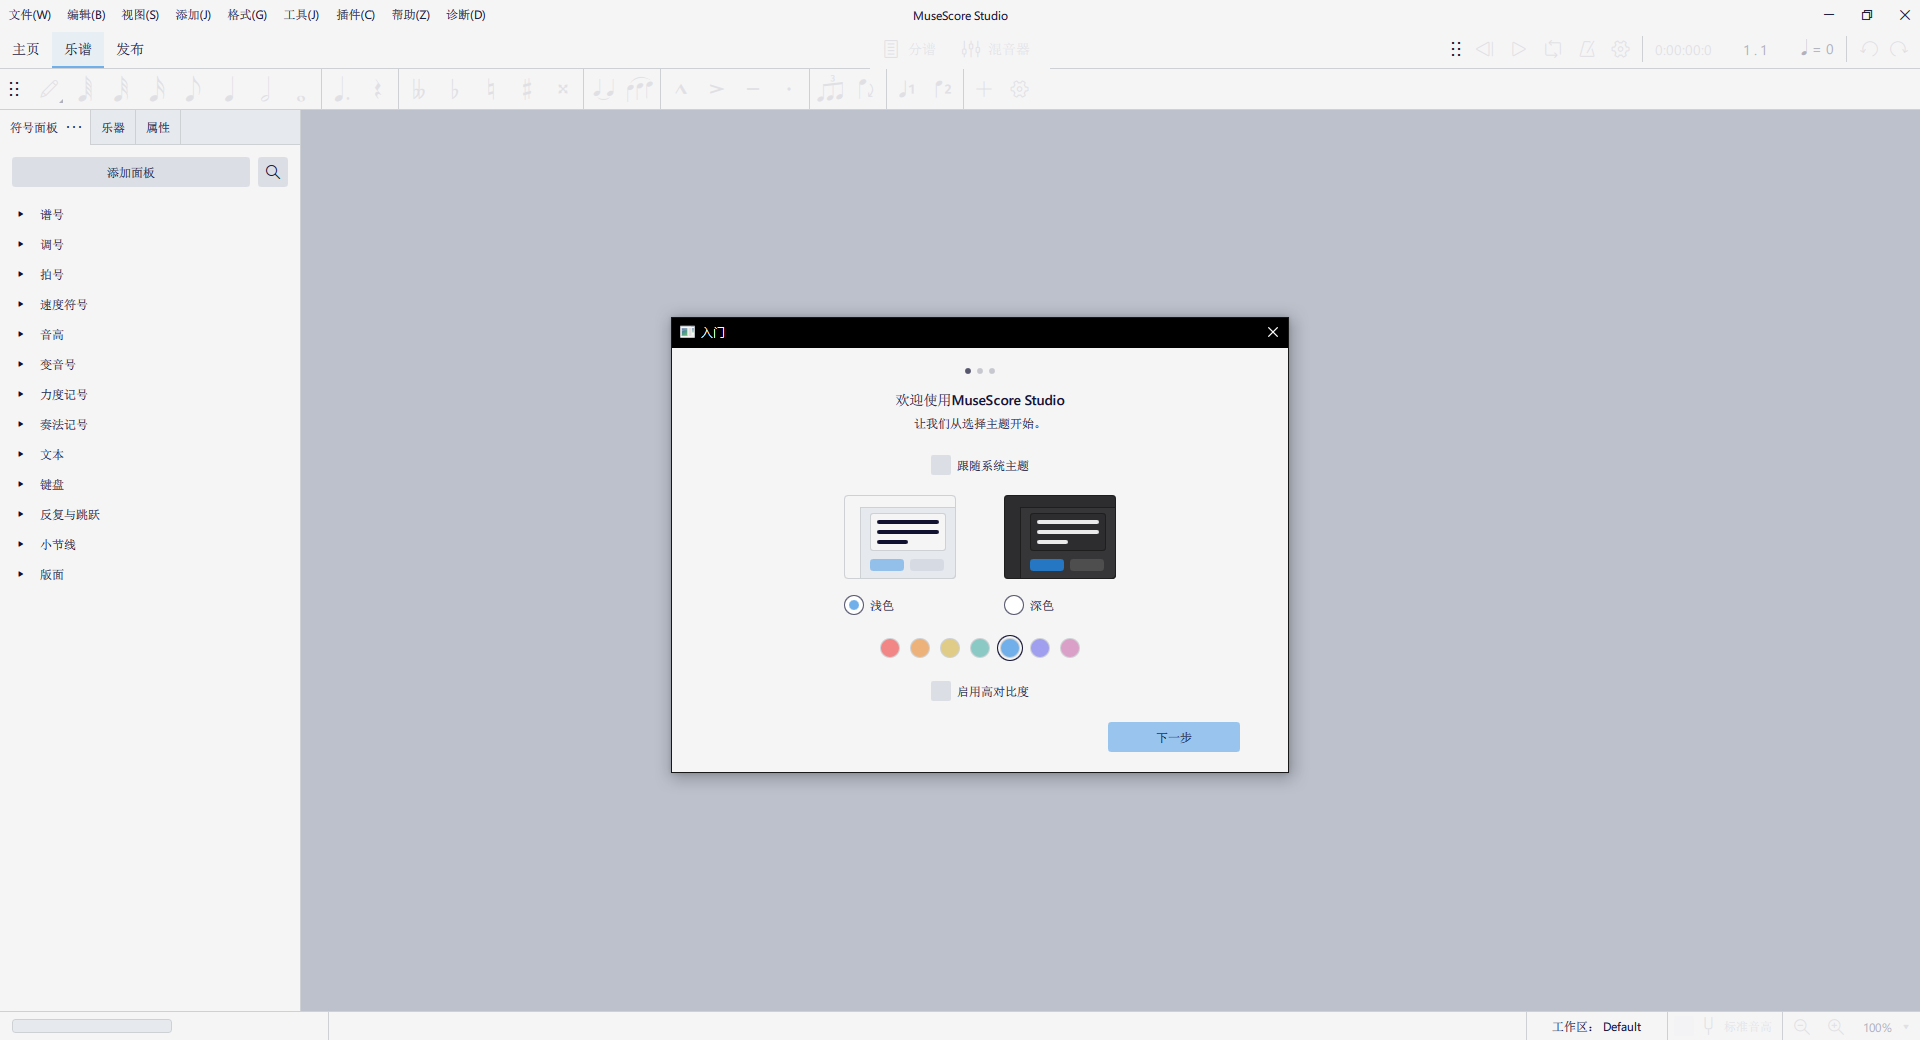
Task: Click the 添加面板 button
Action: [x=131, y=172]
